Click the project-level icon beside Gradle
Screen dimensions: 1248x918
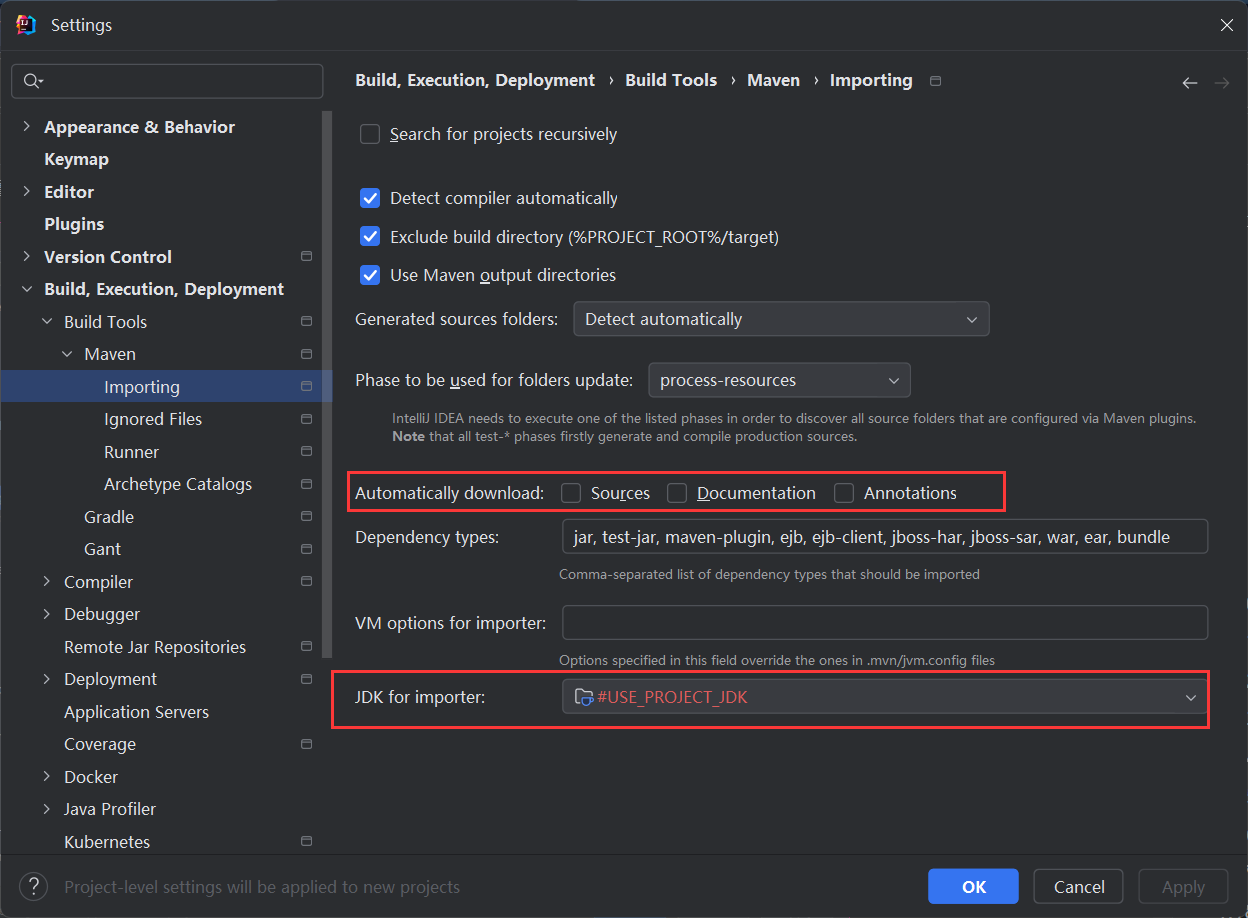[306, 517]
